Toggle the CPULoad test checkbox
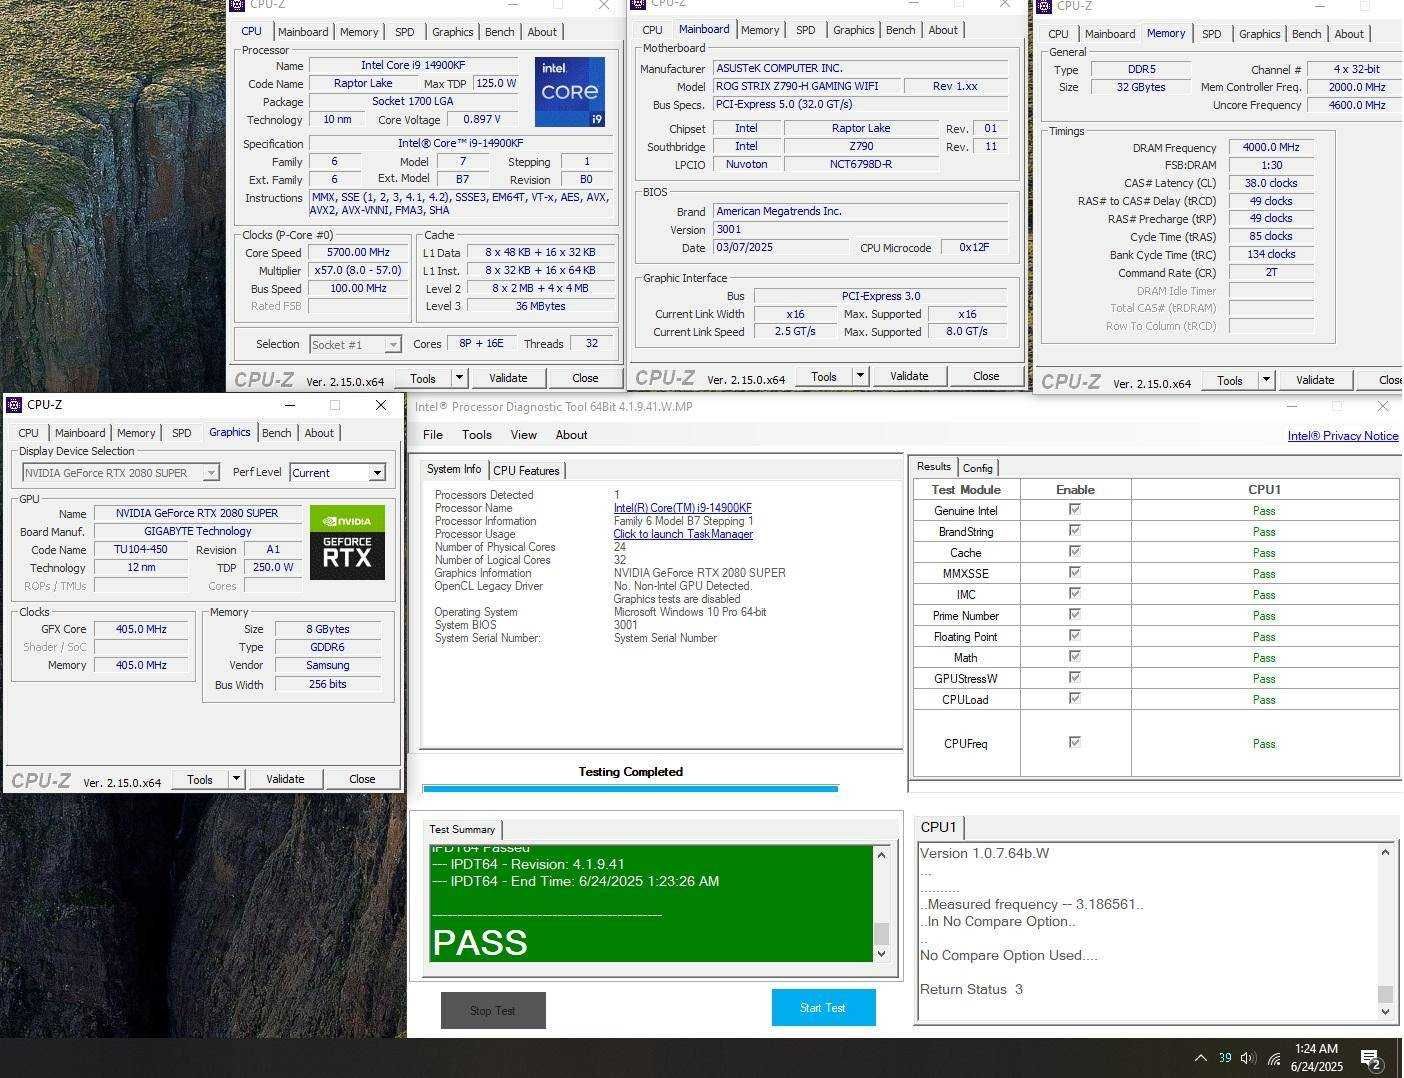Viewport: 1404px width, 1078px height. coord(1075,699)
